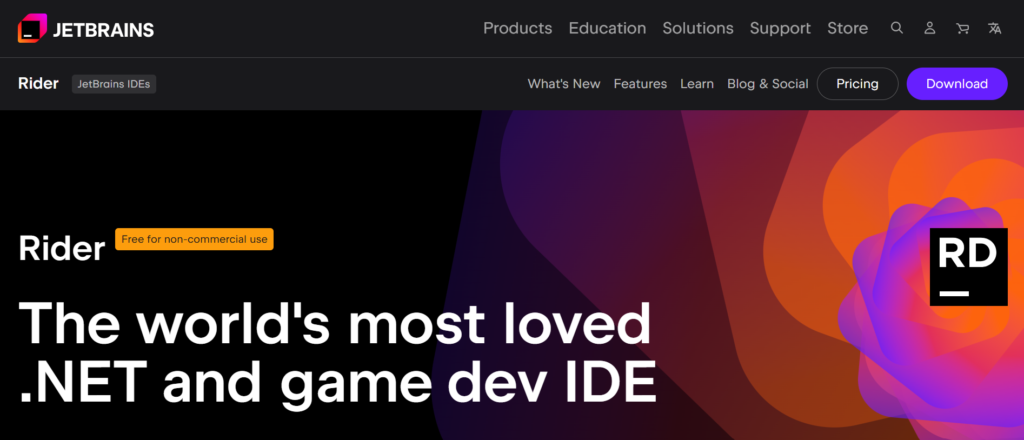This screenshot has height=440, width=1024.
Task: Open the Learn link
Action: [x=697, y=84]
